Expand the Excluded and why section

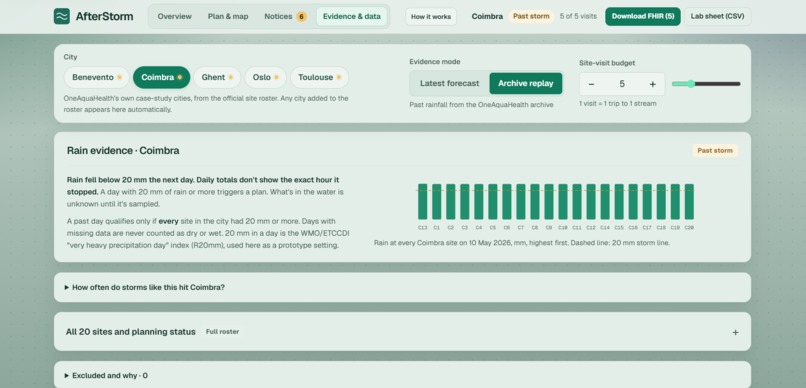(402, 375)
